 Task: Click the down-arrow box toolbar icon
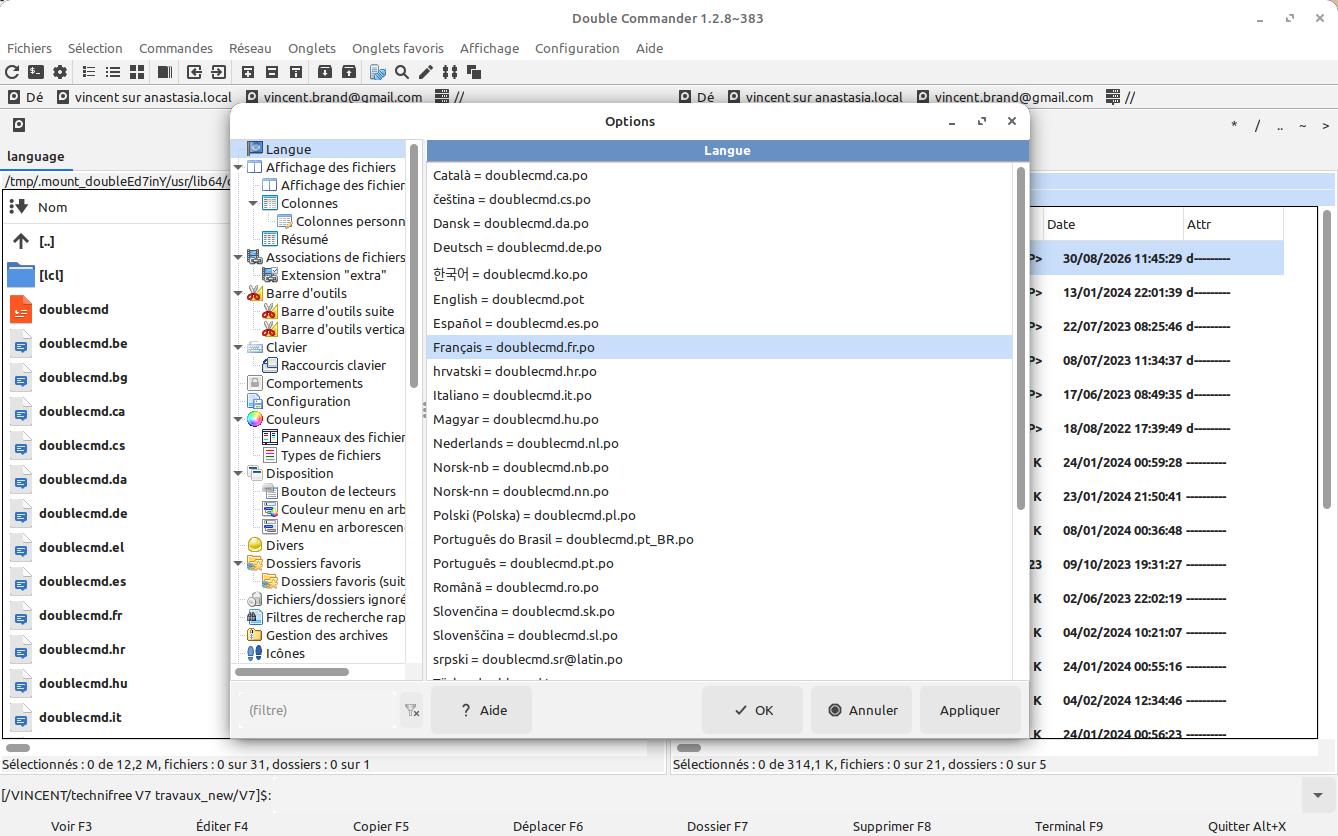(x=325, y=72)
